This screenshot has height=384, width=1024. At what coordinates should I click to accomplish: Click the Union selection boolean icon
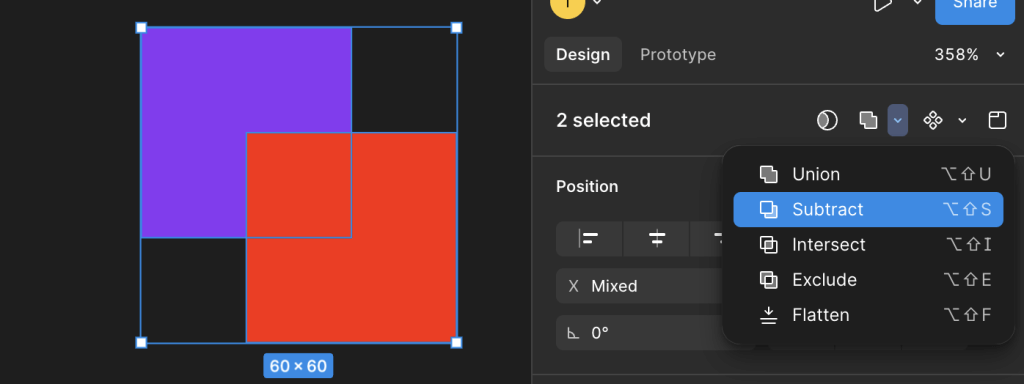click(x=868, y=120)
